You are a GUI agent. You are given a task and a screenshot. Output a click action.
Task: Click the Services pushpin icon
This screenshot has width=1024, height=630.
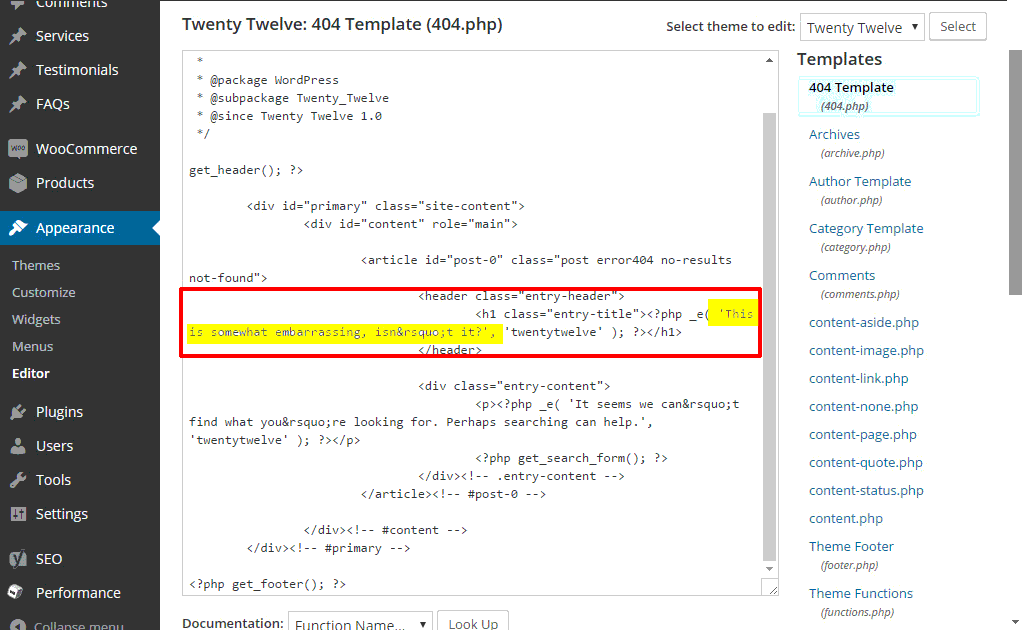coord(18,36)
